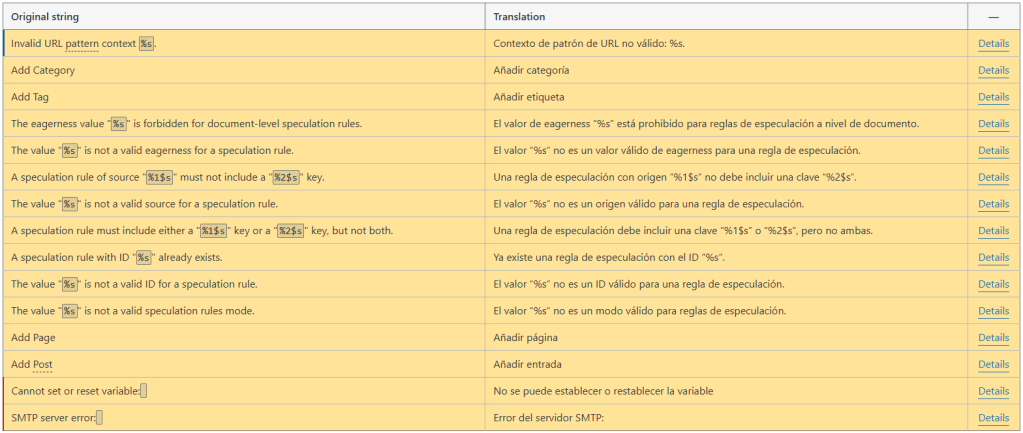
Task: Open Details for 'already exists' speculation rule row
Action: pos(992,258)
